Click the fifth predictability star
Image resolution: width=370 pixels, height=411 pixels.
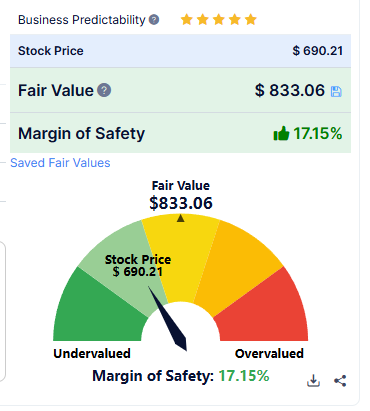[x=251, y=20]
